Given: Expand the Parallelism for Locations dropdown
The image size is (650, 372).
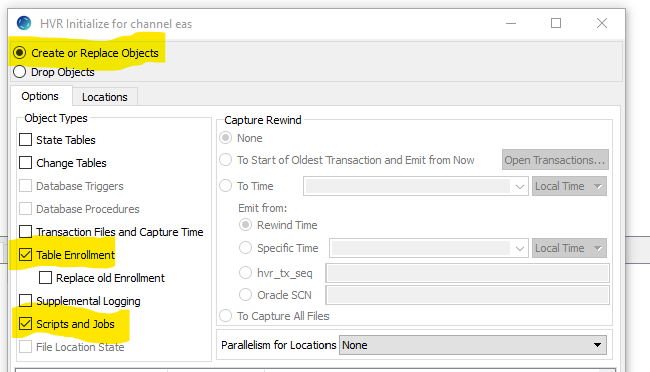Looking at the screenshot, I should point(473,345).
